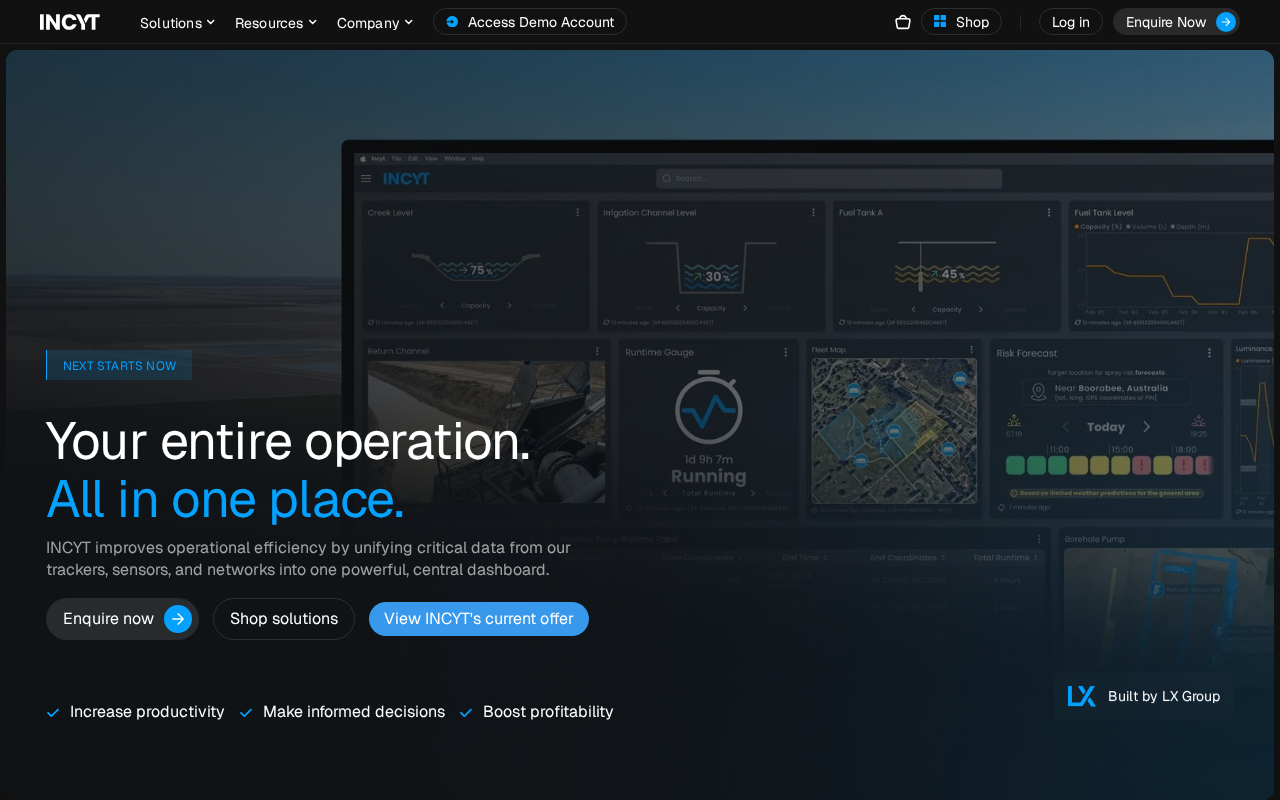Open the Irrigation Channel Level options menu

pyautogui.click(x=813, y=212)
